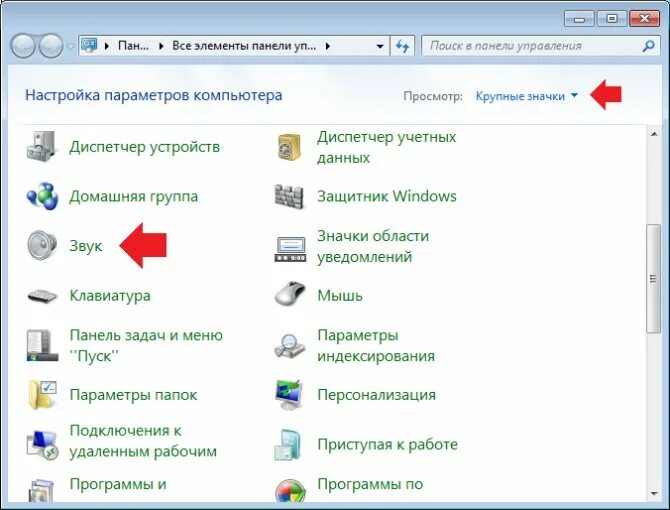Image resolution: width=670 pixels, height=510 pixels.
Task: Click Все элементы панели уп... breadcrumb
Action: point(244,46)
